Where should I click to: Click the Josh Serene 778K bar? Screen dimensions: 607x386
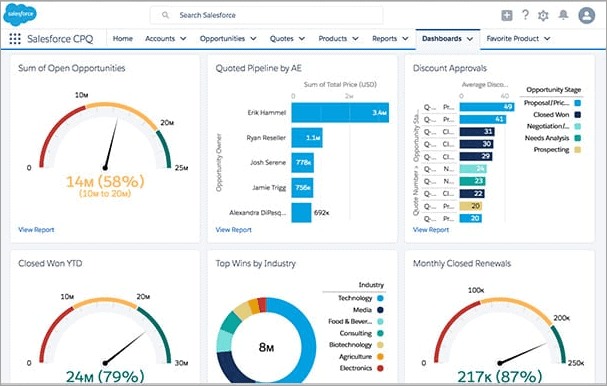302,163
